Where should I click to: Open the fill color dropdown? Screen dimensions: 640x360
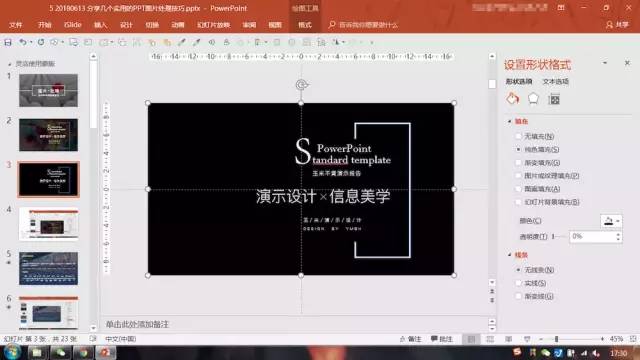click(611, 221)
